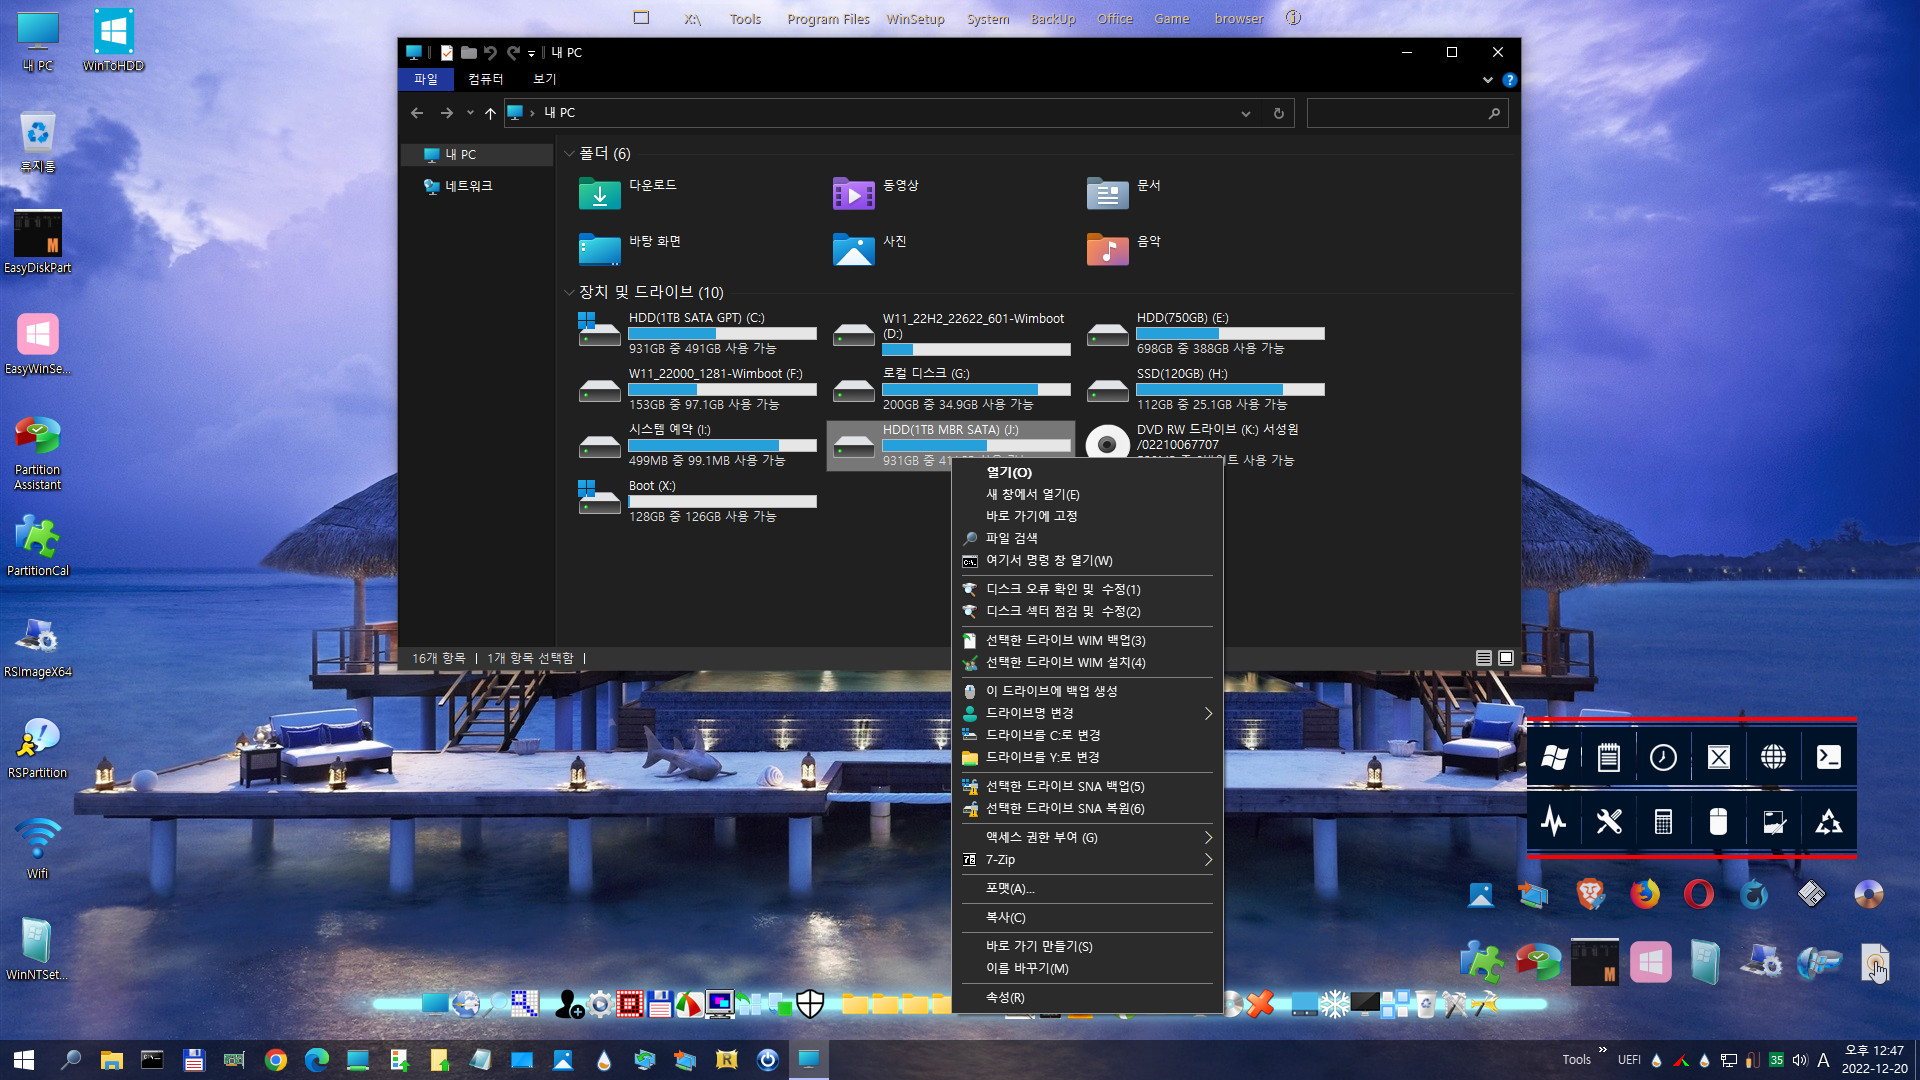Click the Explorer refresh icon
The width and height of the screenshot is (1920, 1080).
pyautogui.click(x=1278, y=113)
